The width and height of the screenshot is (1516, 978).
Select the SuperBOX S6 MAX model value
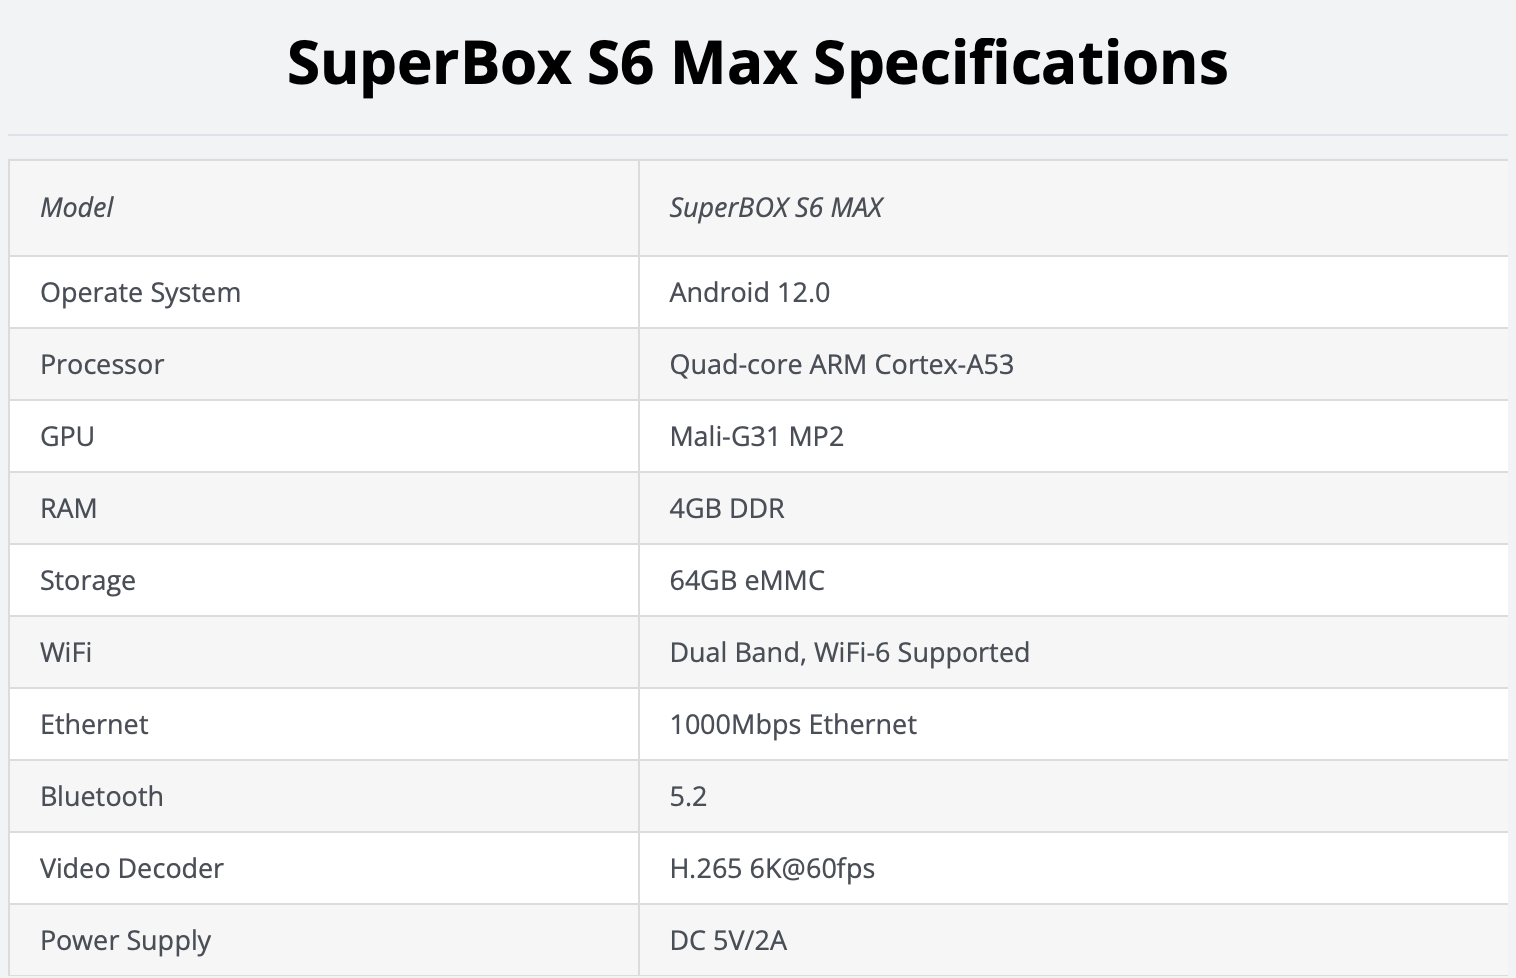click(776, 208)
